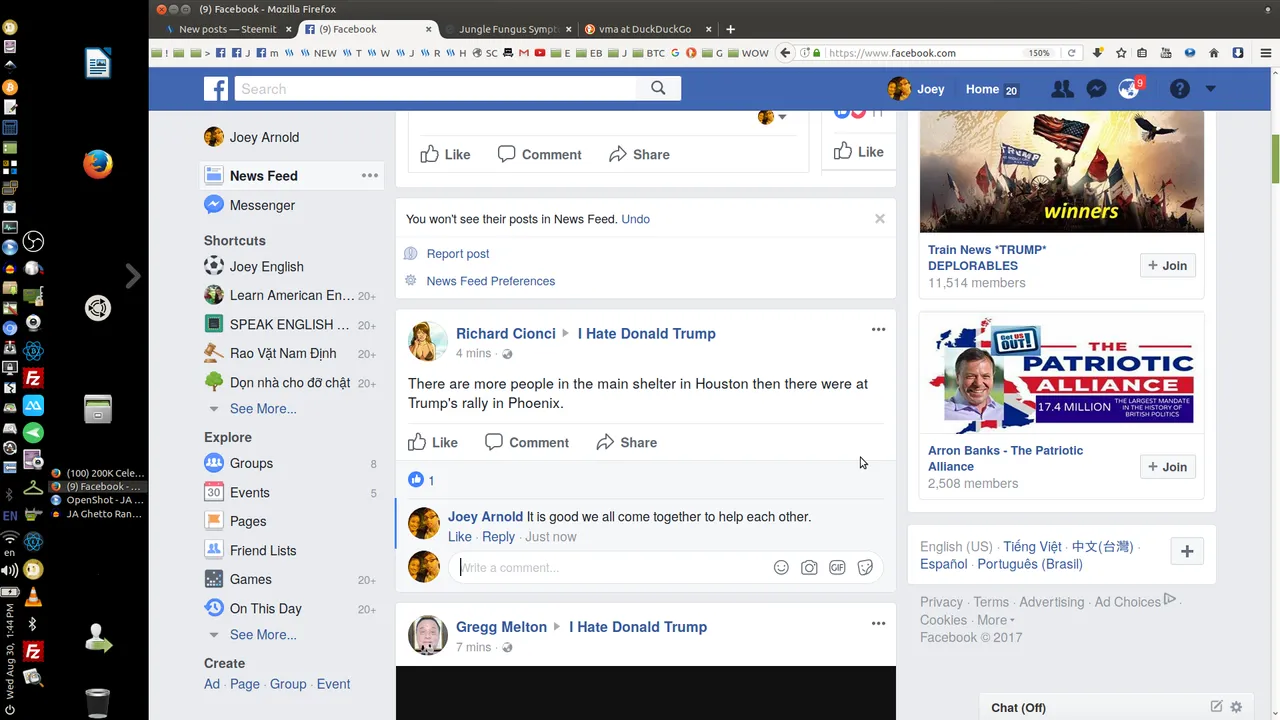1280x720 pixels.
Task: Open Firefox home button
Action: [x=1214, y=53]
